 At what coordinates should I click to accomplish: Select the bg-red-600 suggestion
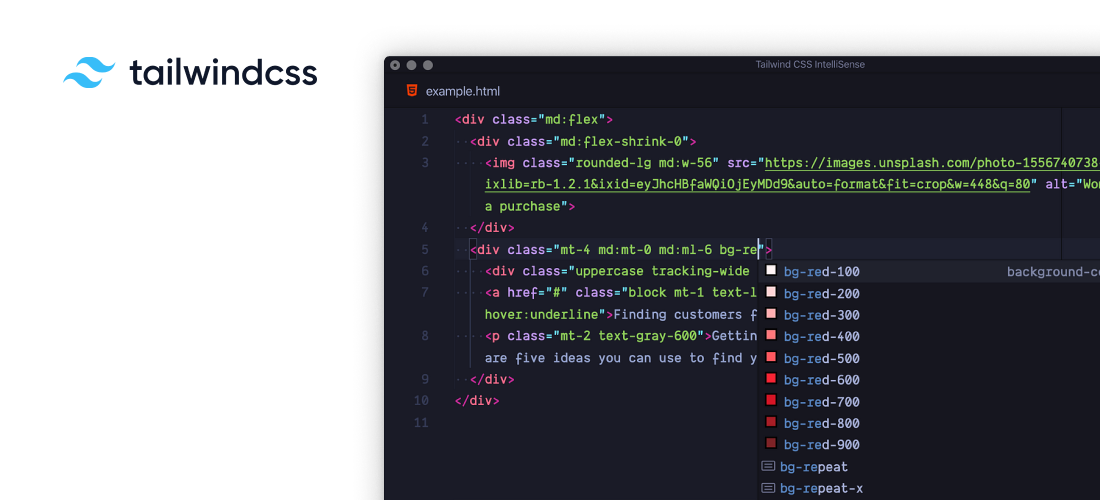point(929,380)
